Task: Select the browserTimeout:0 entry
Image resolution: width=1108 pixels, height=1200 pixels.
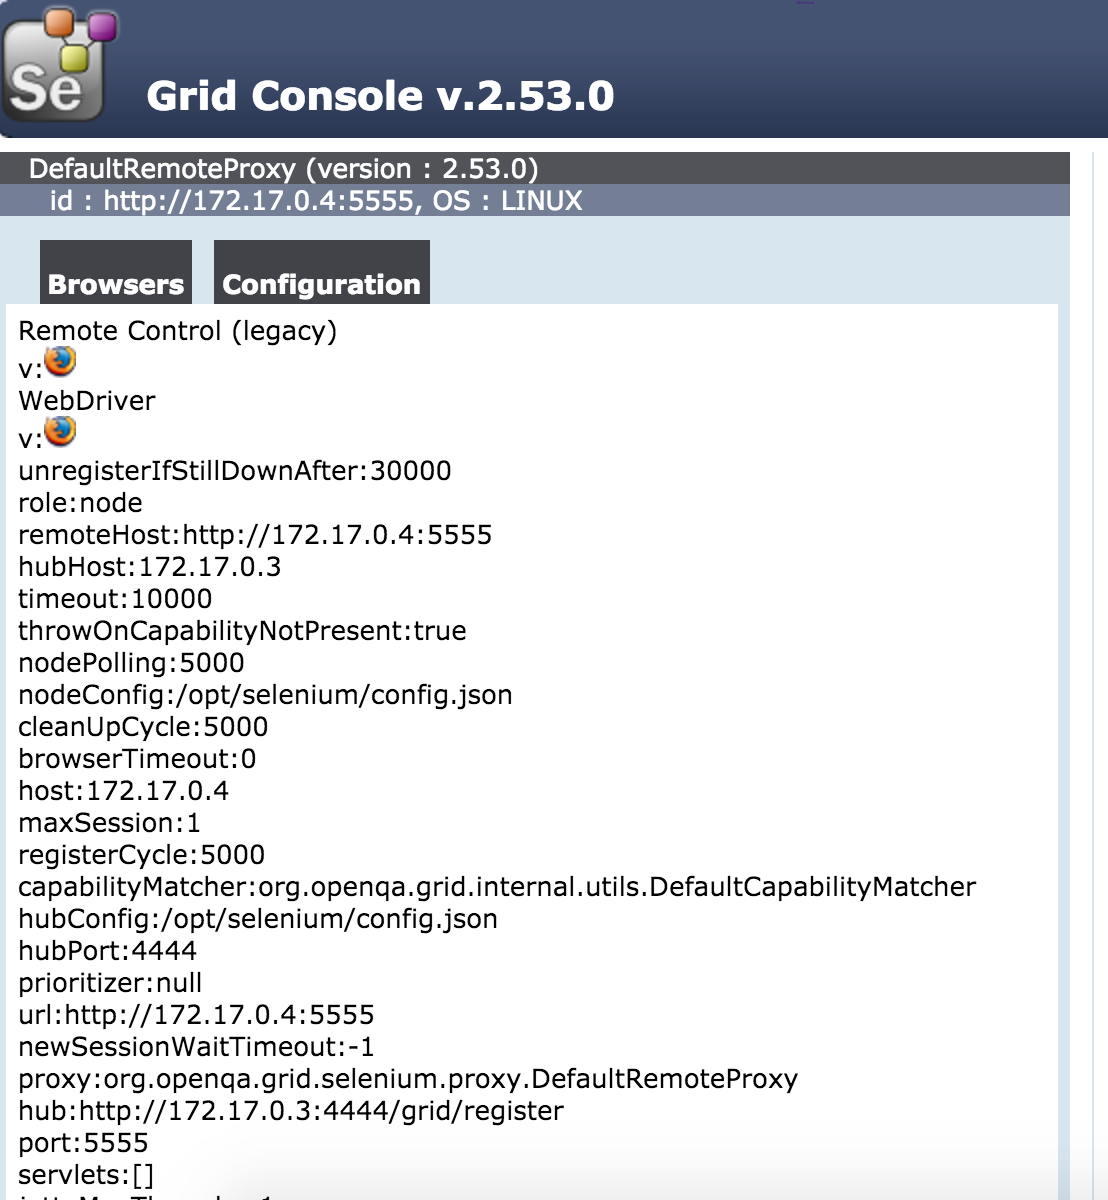Action: point(137,759)
